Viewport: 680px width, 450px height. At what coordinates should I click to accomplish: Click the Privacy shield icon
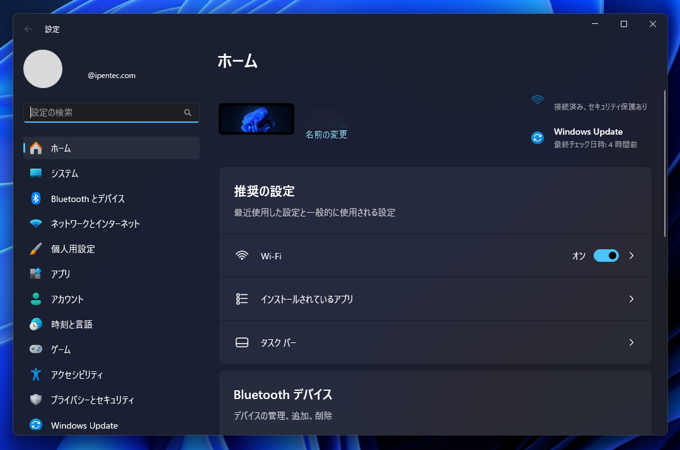tap(36, 399)
